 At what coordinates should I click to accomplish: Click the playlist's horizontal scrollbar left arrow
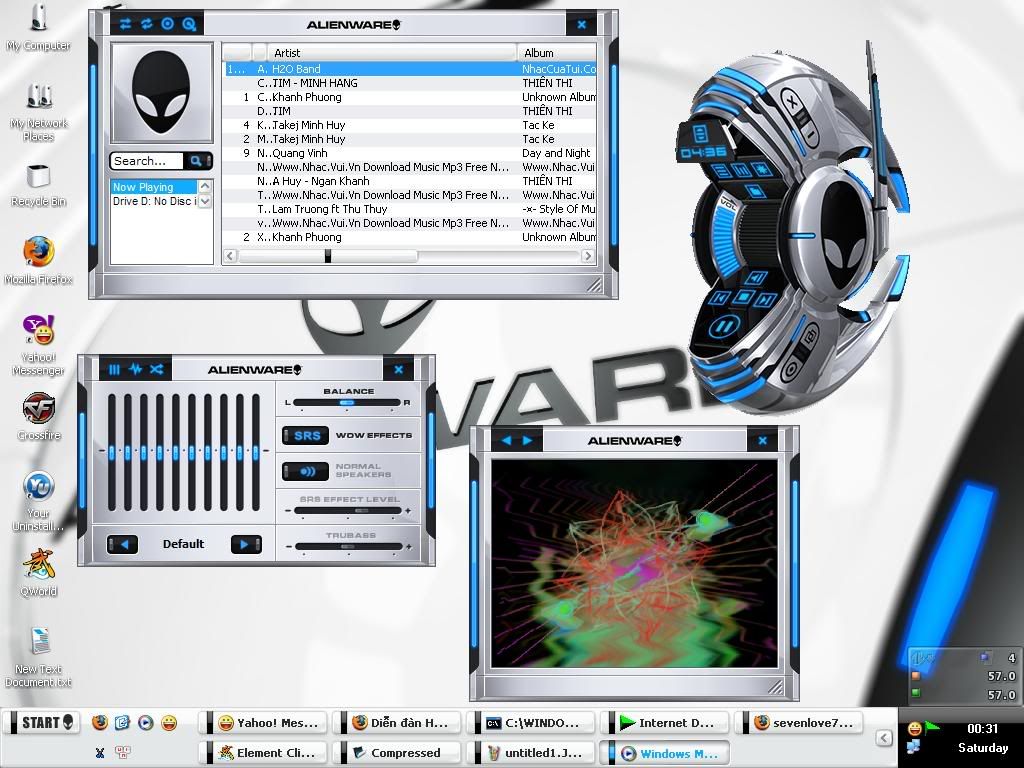pyautogui.click(x=230, y=256)
